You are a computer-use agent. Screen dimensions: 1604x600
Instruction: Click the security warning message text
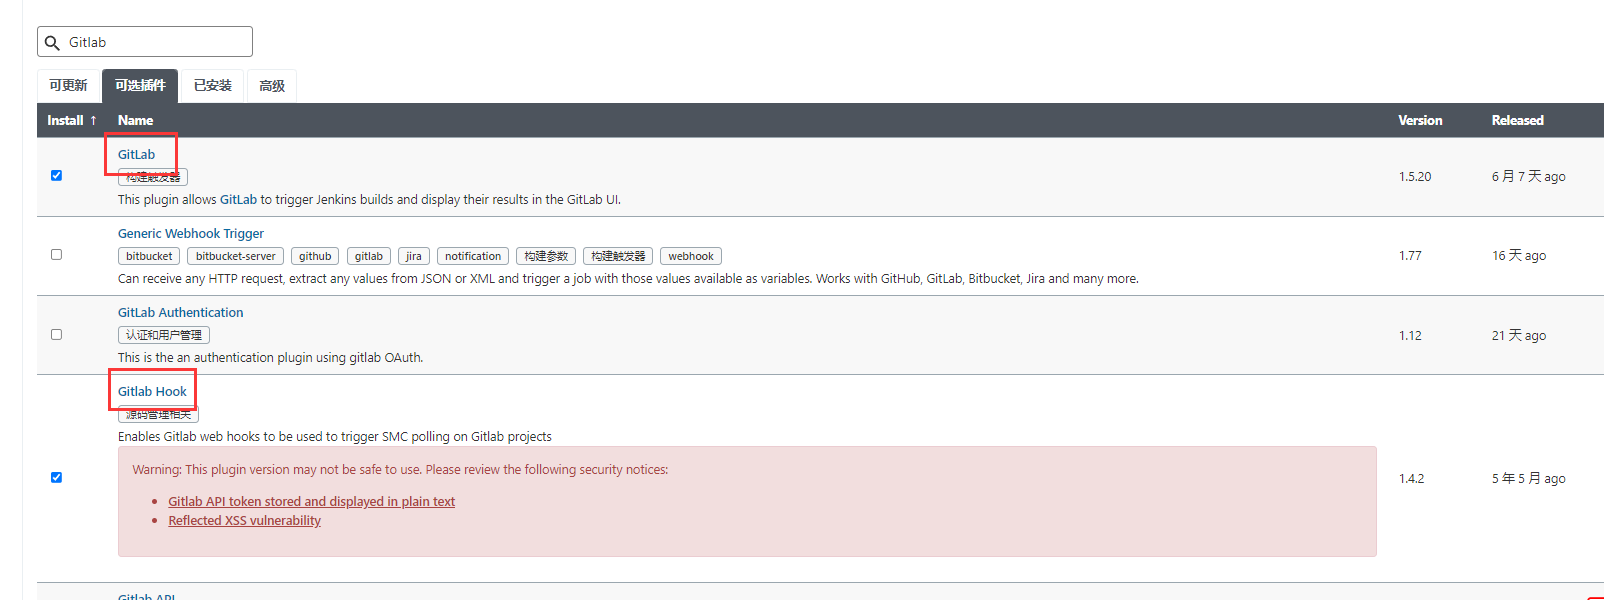(400, 470)
